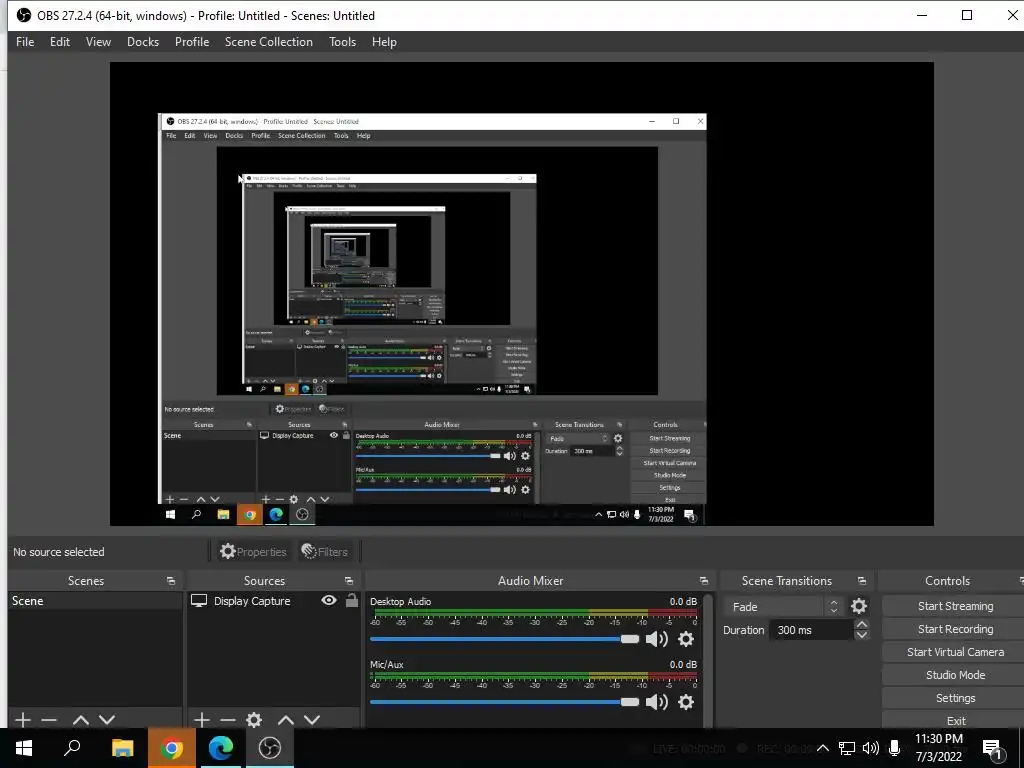Open the File menu

pos(25,42)
